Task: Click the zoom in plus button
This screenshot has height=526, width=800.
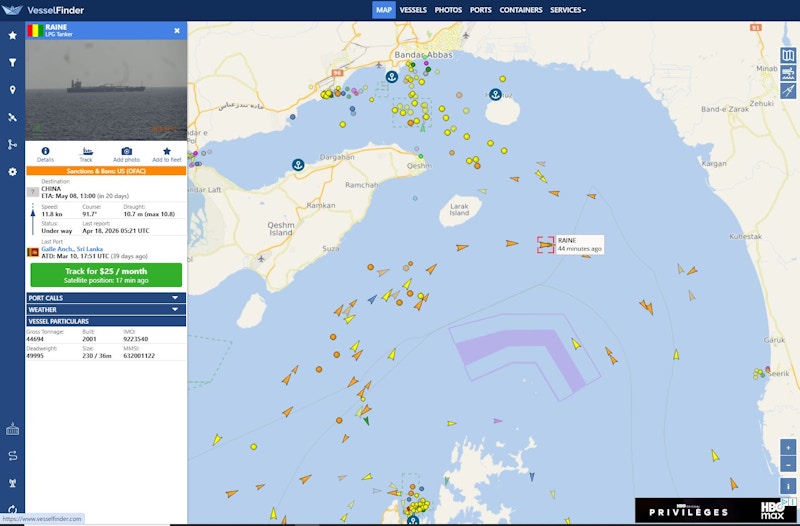Action: [788, 448]
